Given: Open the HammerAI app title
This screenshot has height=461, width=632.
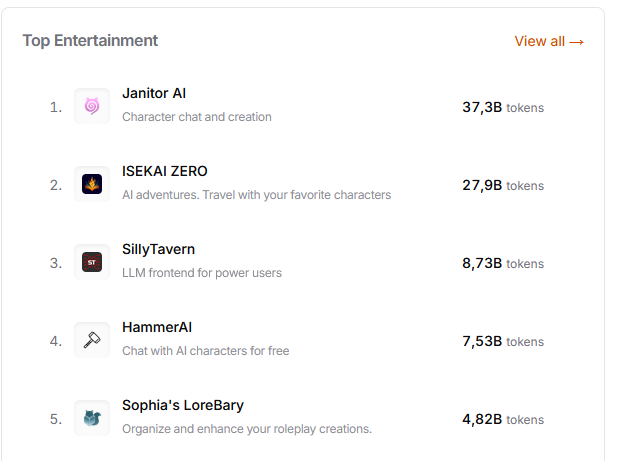Looking at the screenshot, I should point(157,327).
